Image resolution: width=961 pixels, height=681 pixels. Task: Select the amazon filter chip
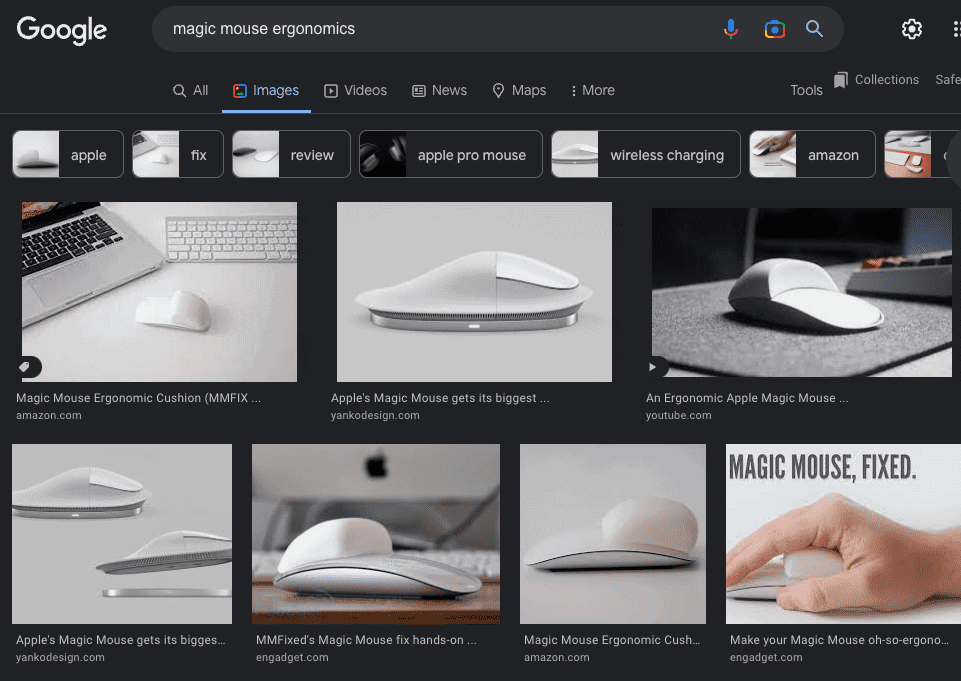click(813, 154)
